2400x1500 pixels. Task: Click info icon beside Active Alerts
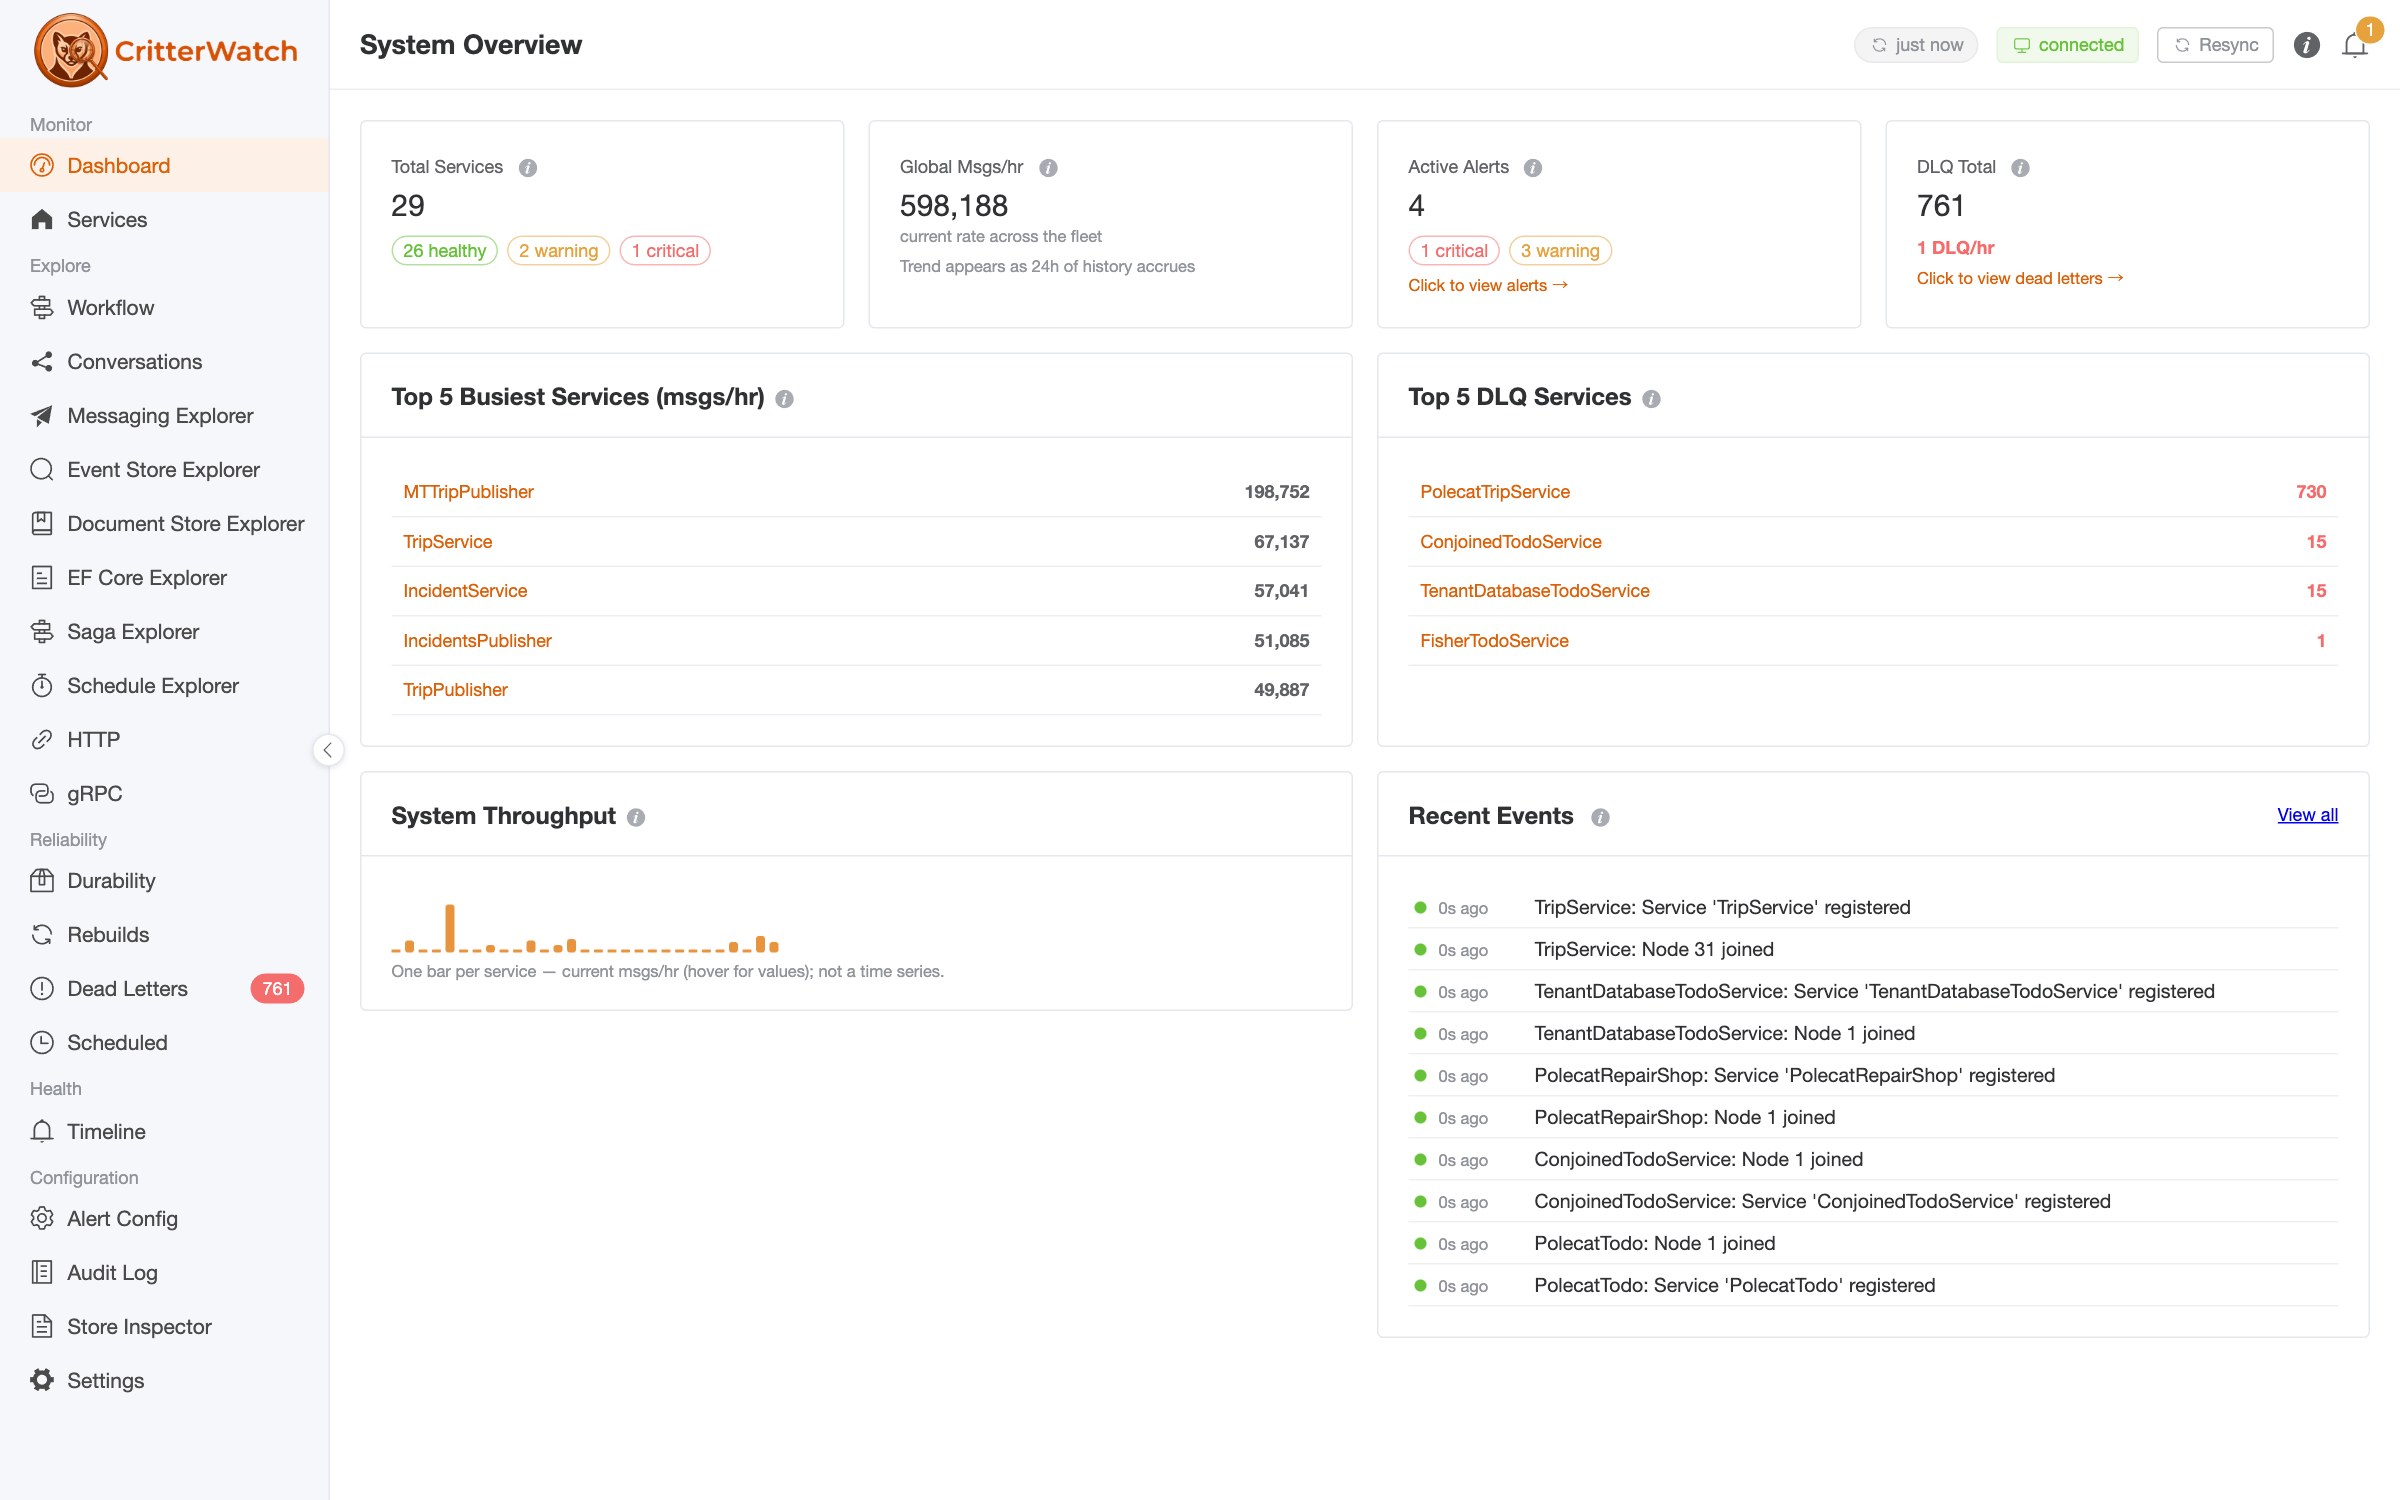click(1532, 168)
